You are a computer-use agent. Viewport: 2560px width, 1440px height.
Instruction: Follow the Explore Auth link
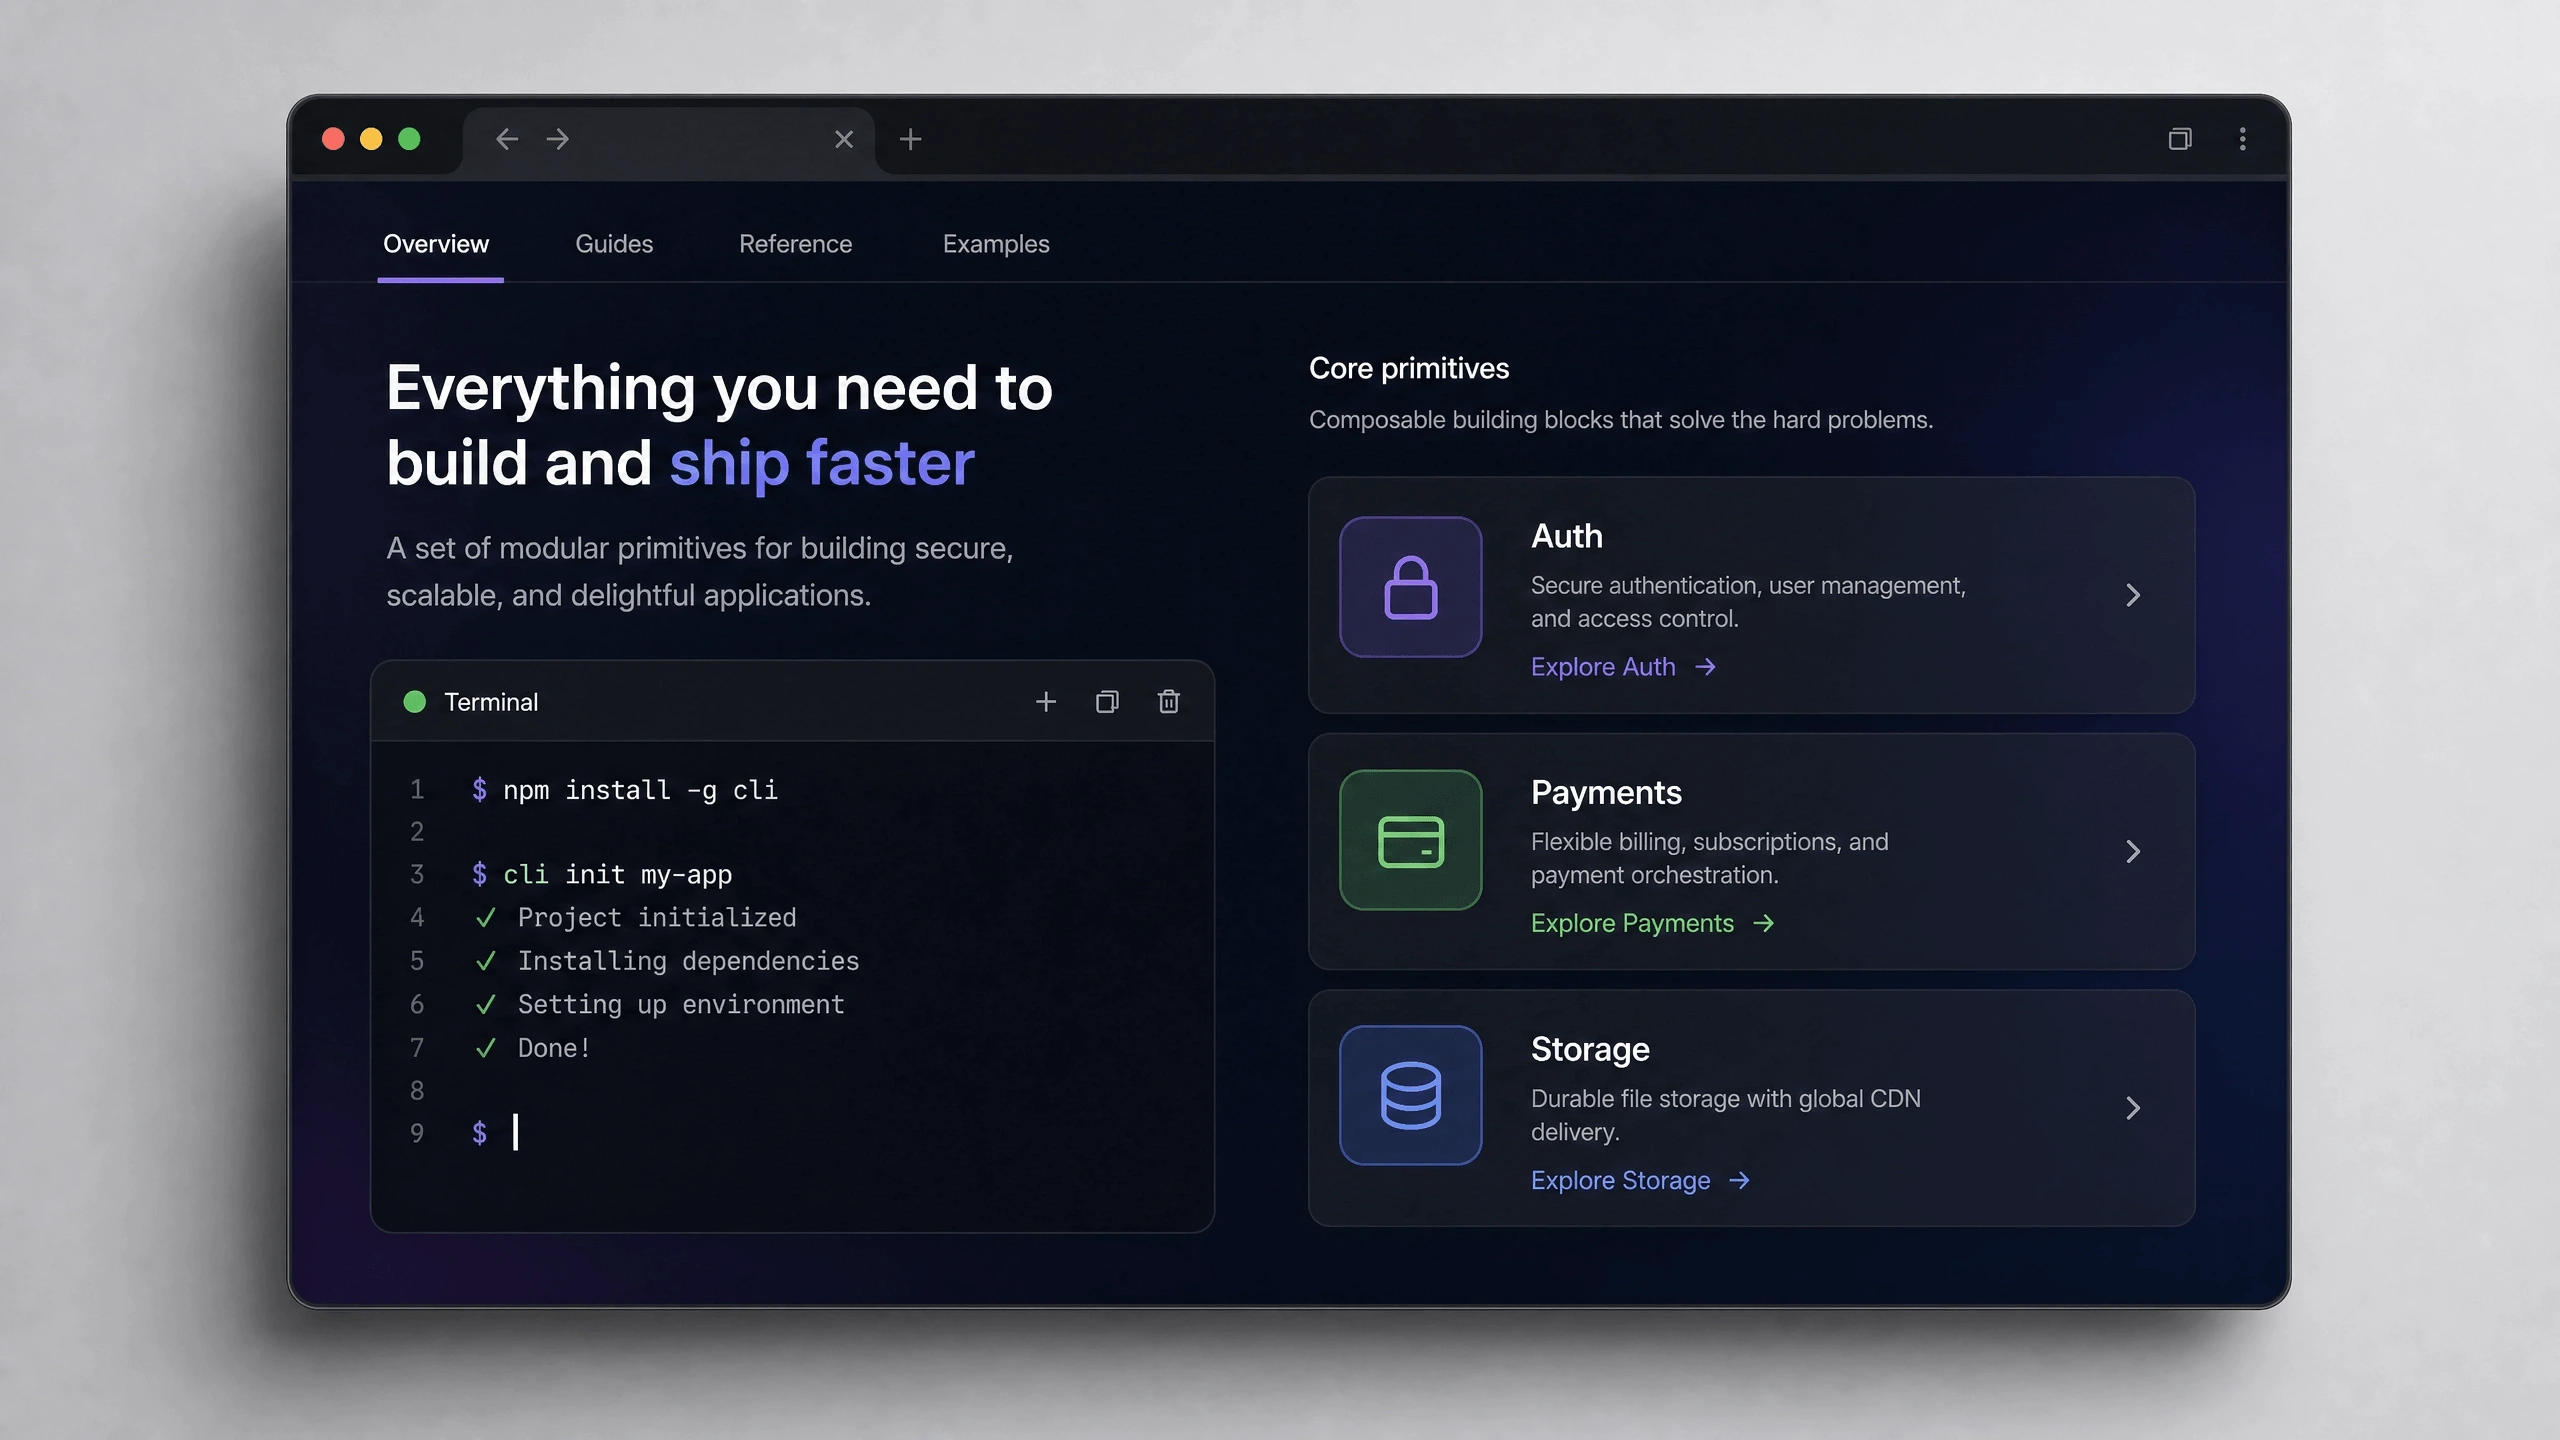click(1624, 667)
